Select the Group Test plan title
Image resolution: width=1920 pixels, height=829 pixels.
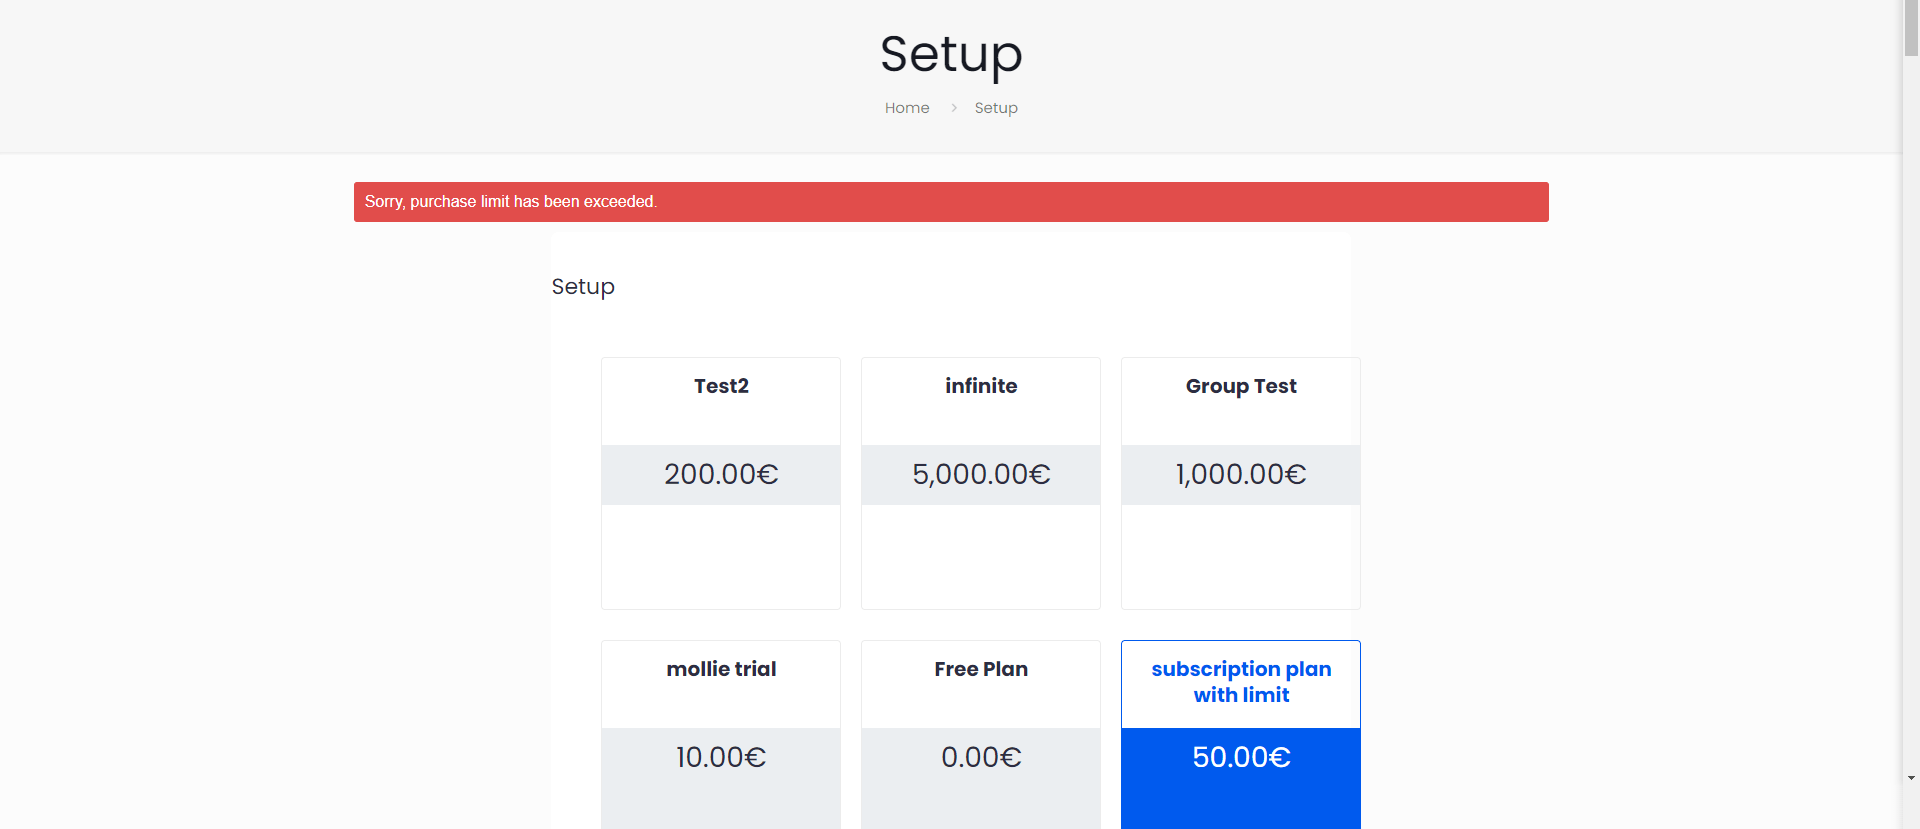click(x=1240, y=386)
